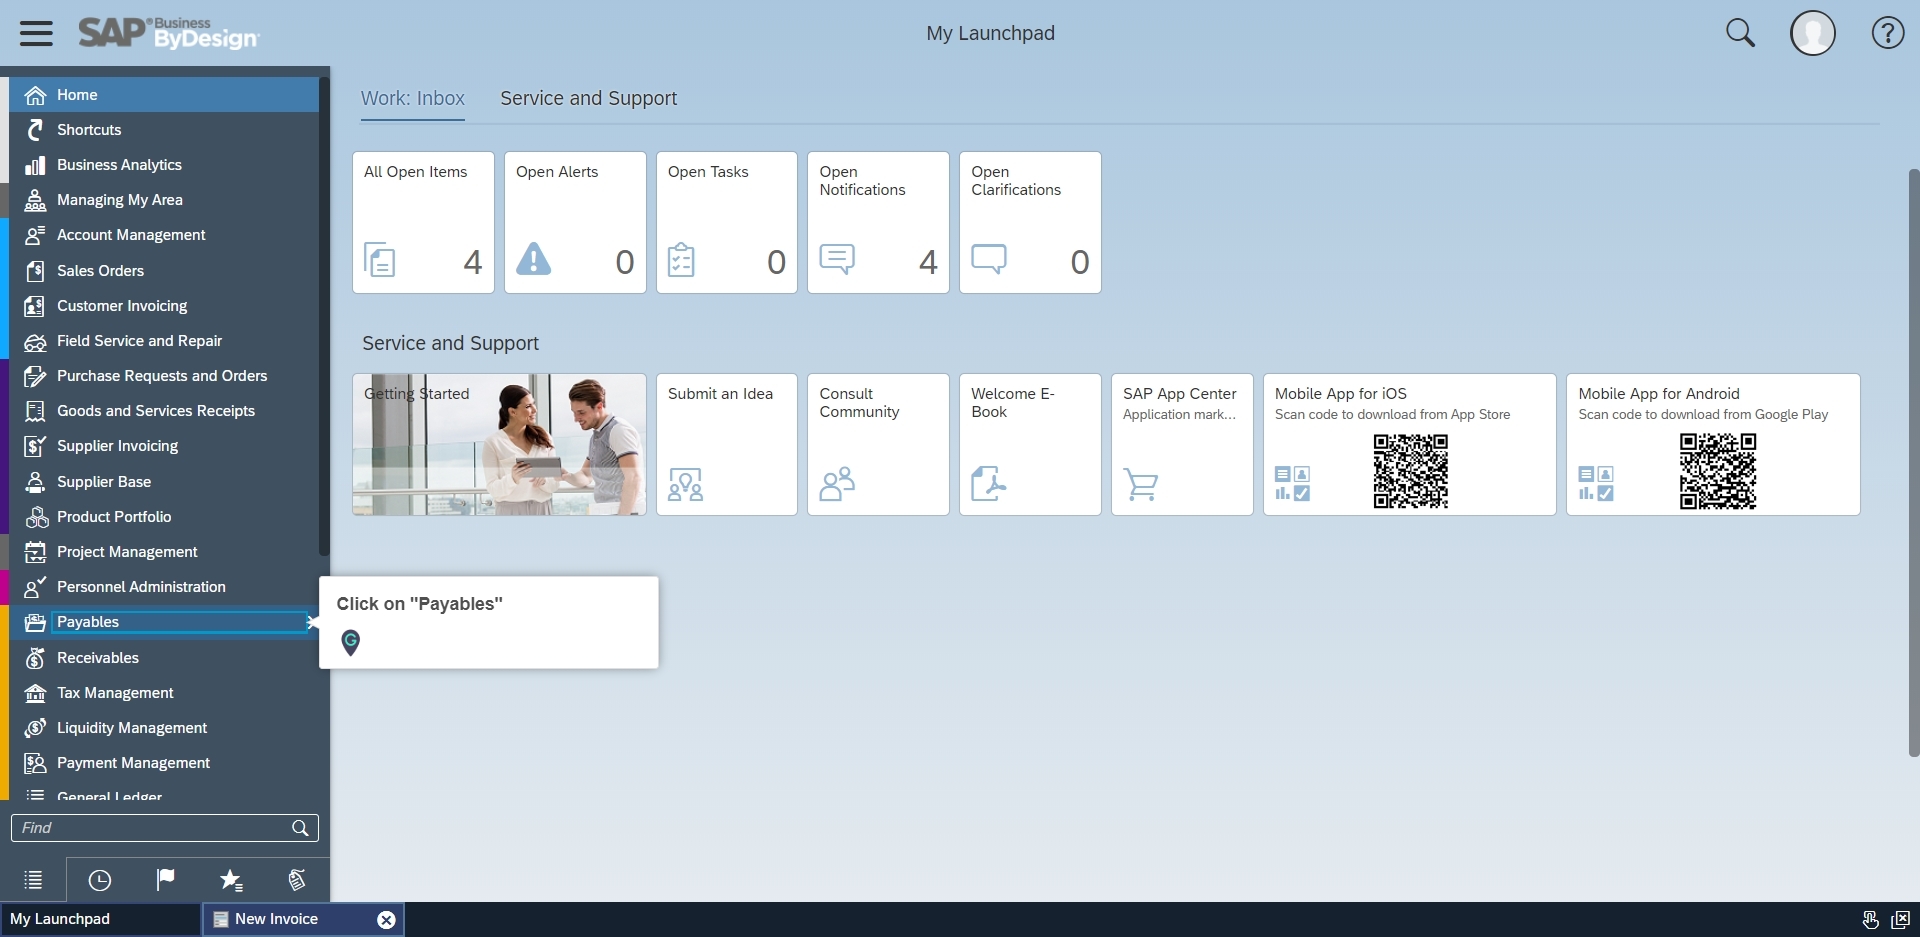
Task: Click the SAP Business ByDesign logo
Action: (168, 33)
